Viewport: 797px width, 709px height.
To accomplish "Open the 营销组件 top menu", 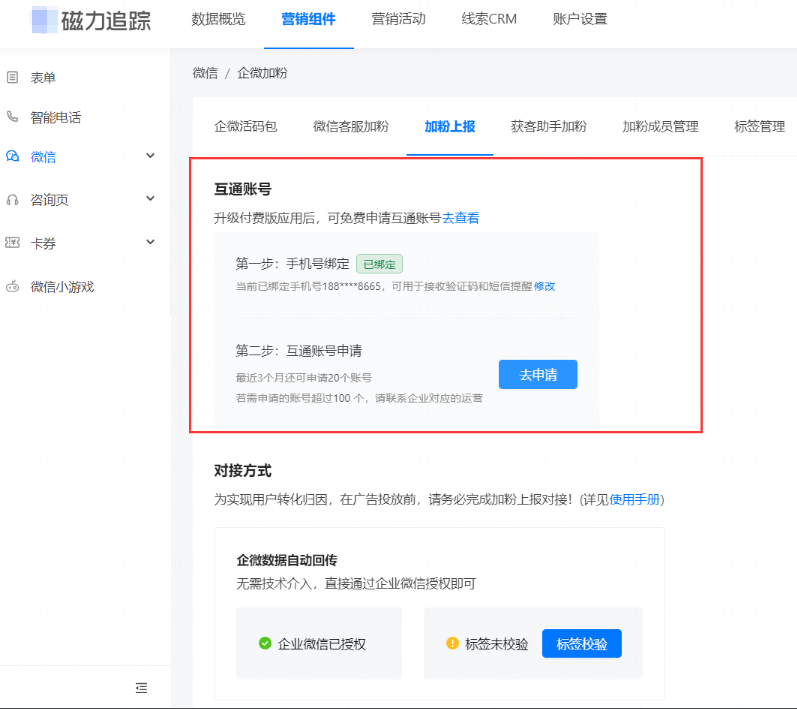I will coord(309,19).
